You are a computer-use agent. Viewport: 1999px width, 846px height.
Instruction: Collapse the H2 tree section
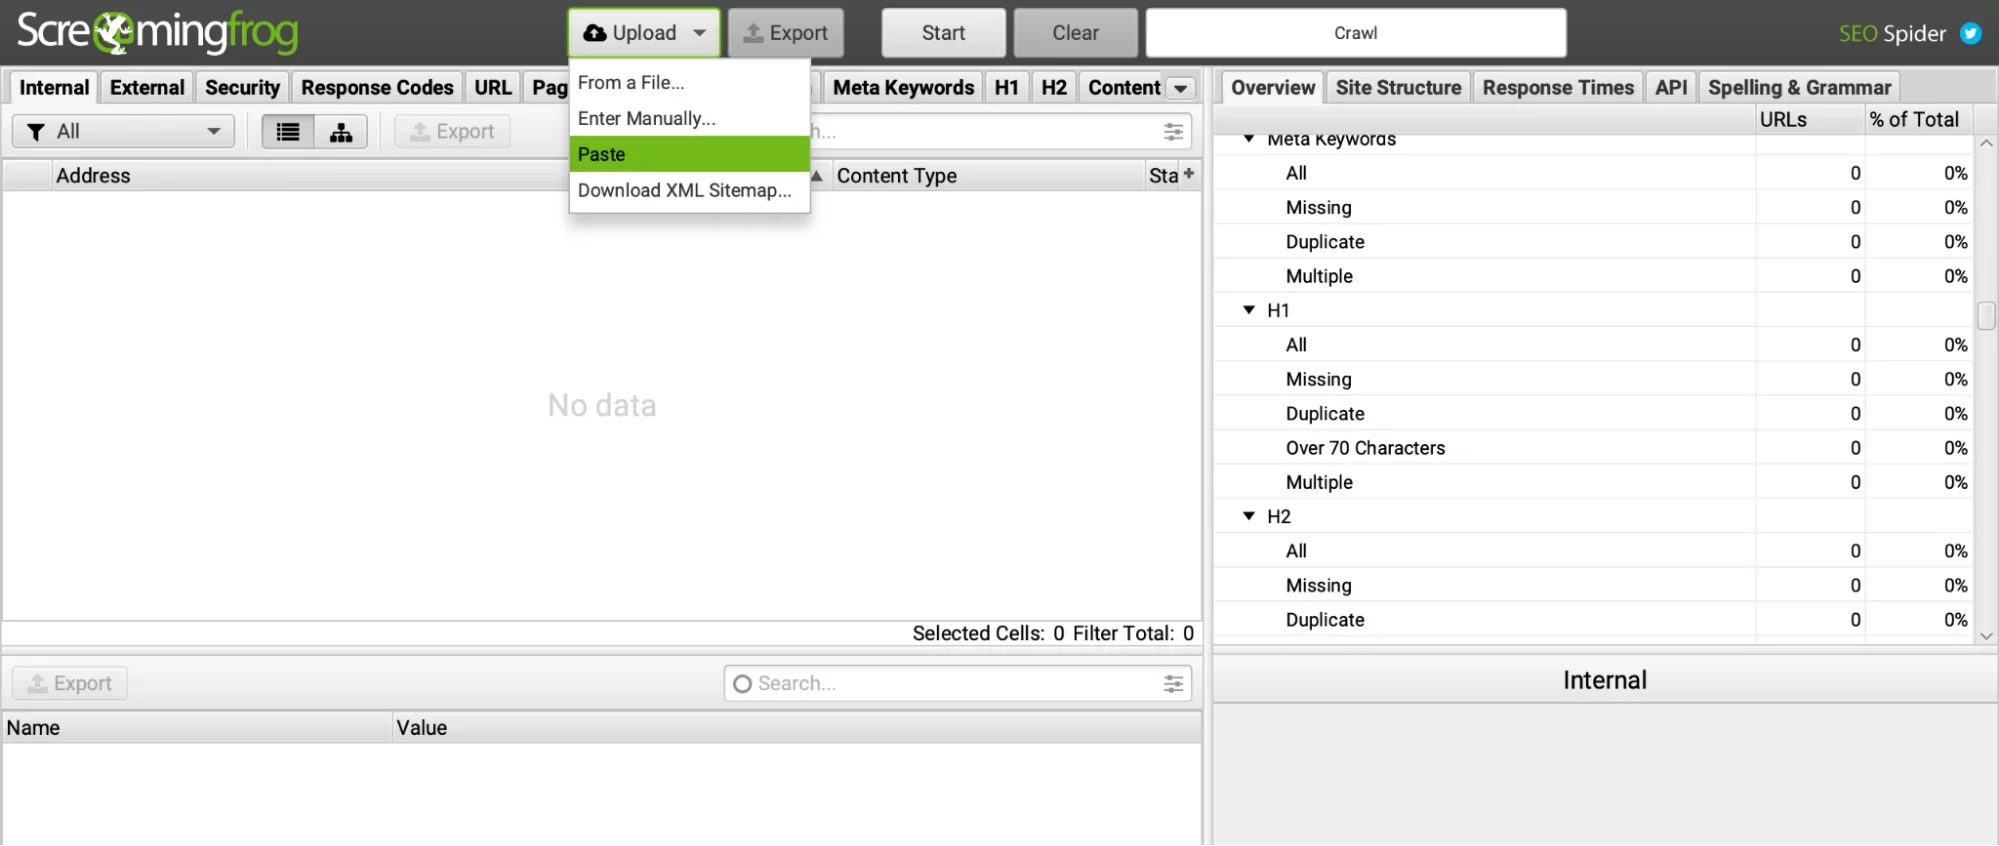[1249, 516]
